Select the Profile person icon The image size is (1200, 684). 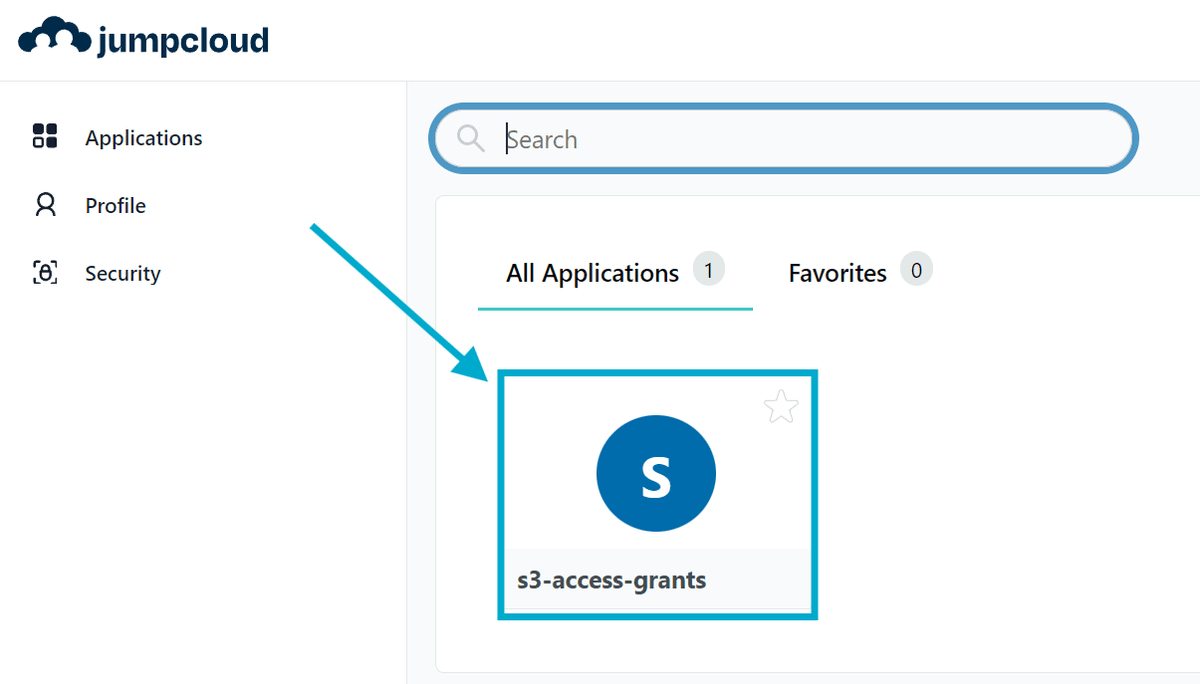[44, 205]
